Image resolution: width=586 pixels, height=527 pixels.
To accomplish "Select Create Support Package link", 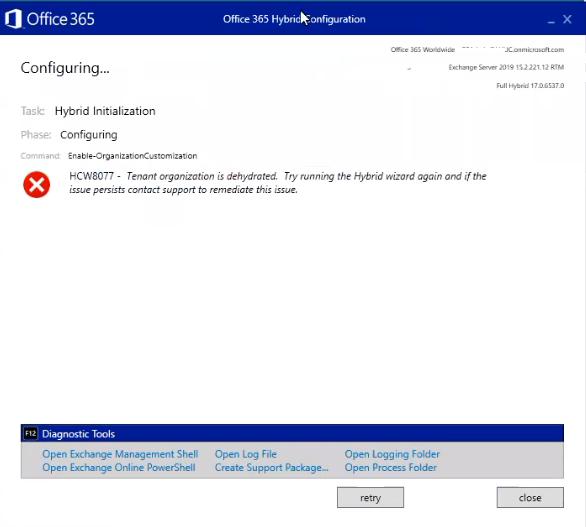I will click(x=272, y=467).
